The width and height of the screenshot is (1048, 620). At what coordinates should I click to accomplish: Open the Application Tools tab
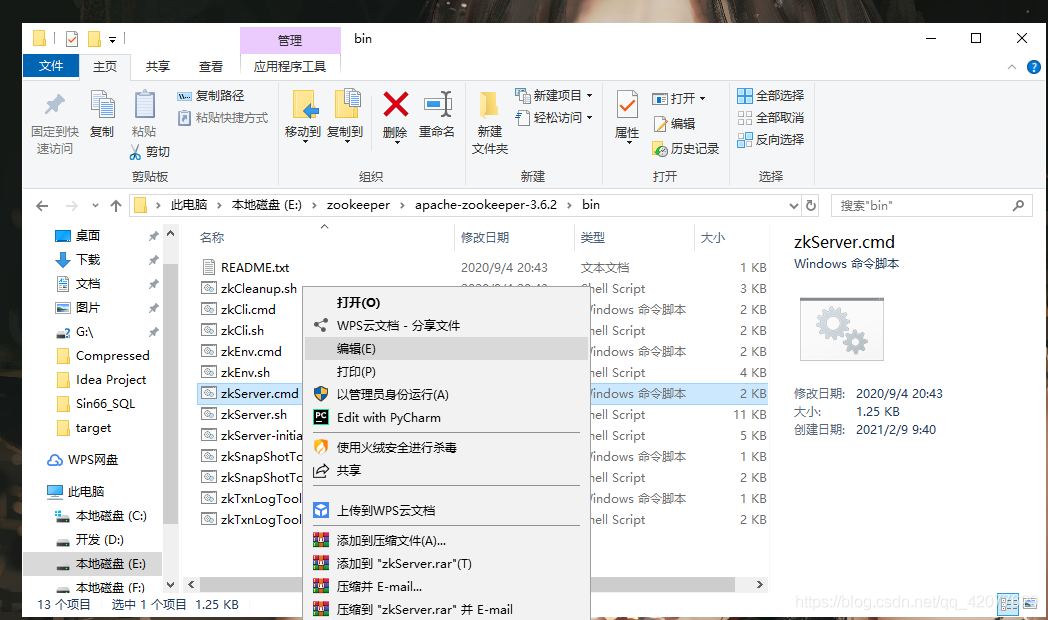tap(290, 66)
